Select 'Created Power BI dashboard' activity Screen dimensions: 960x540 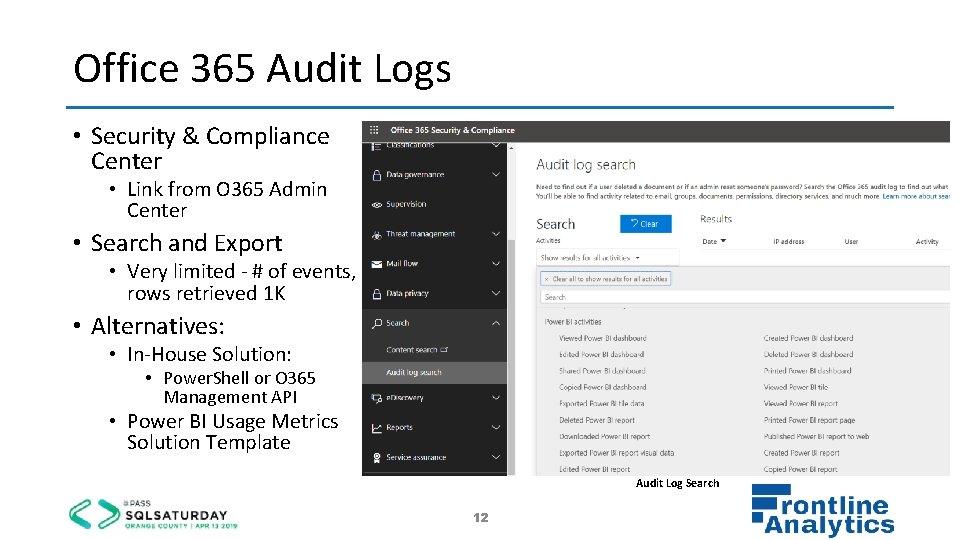point(808,338)
